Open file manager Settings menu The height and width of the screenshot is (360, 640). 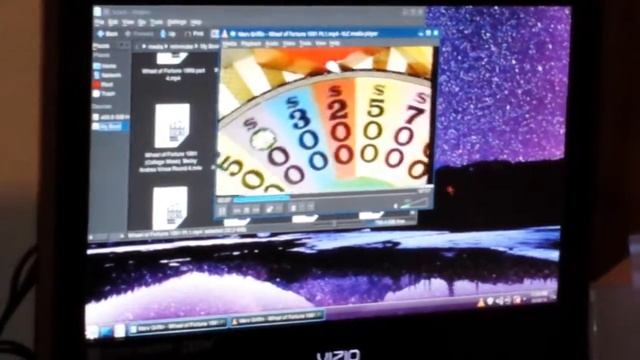pyautogui.click(x=177, y=22)
